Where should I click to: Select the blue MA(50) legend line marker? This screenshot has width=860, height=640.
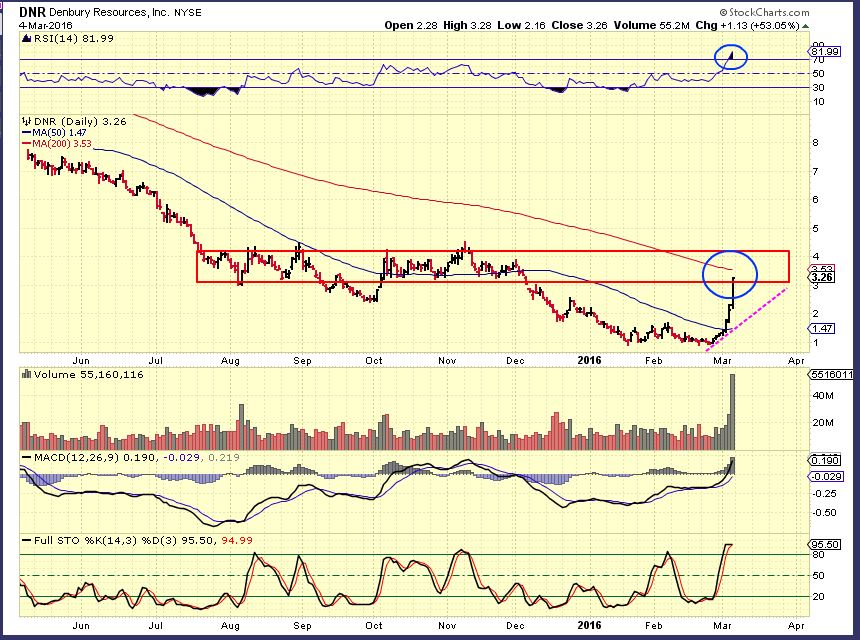(26, 133)
